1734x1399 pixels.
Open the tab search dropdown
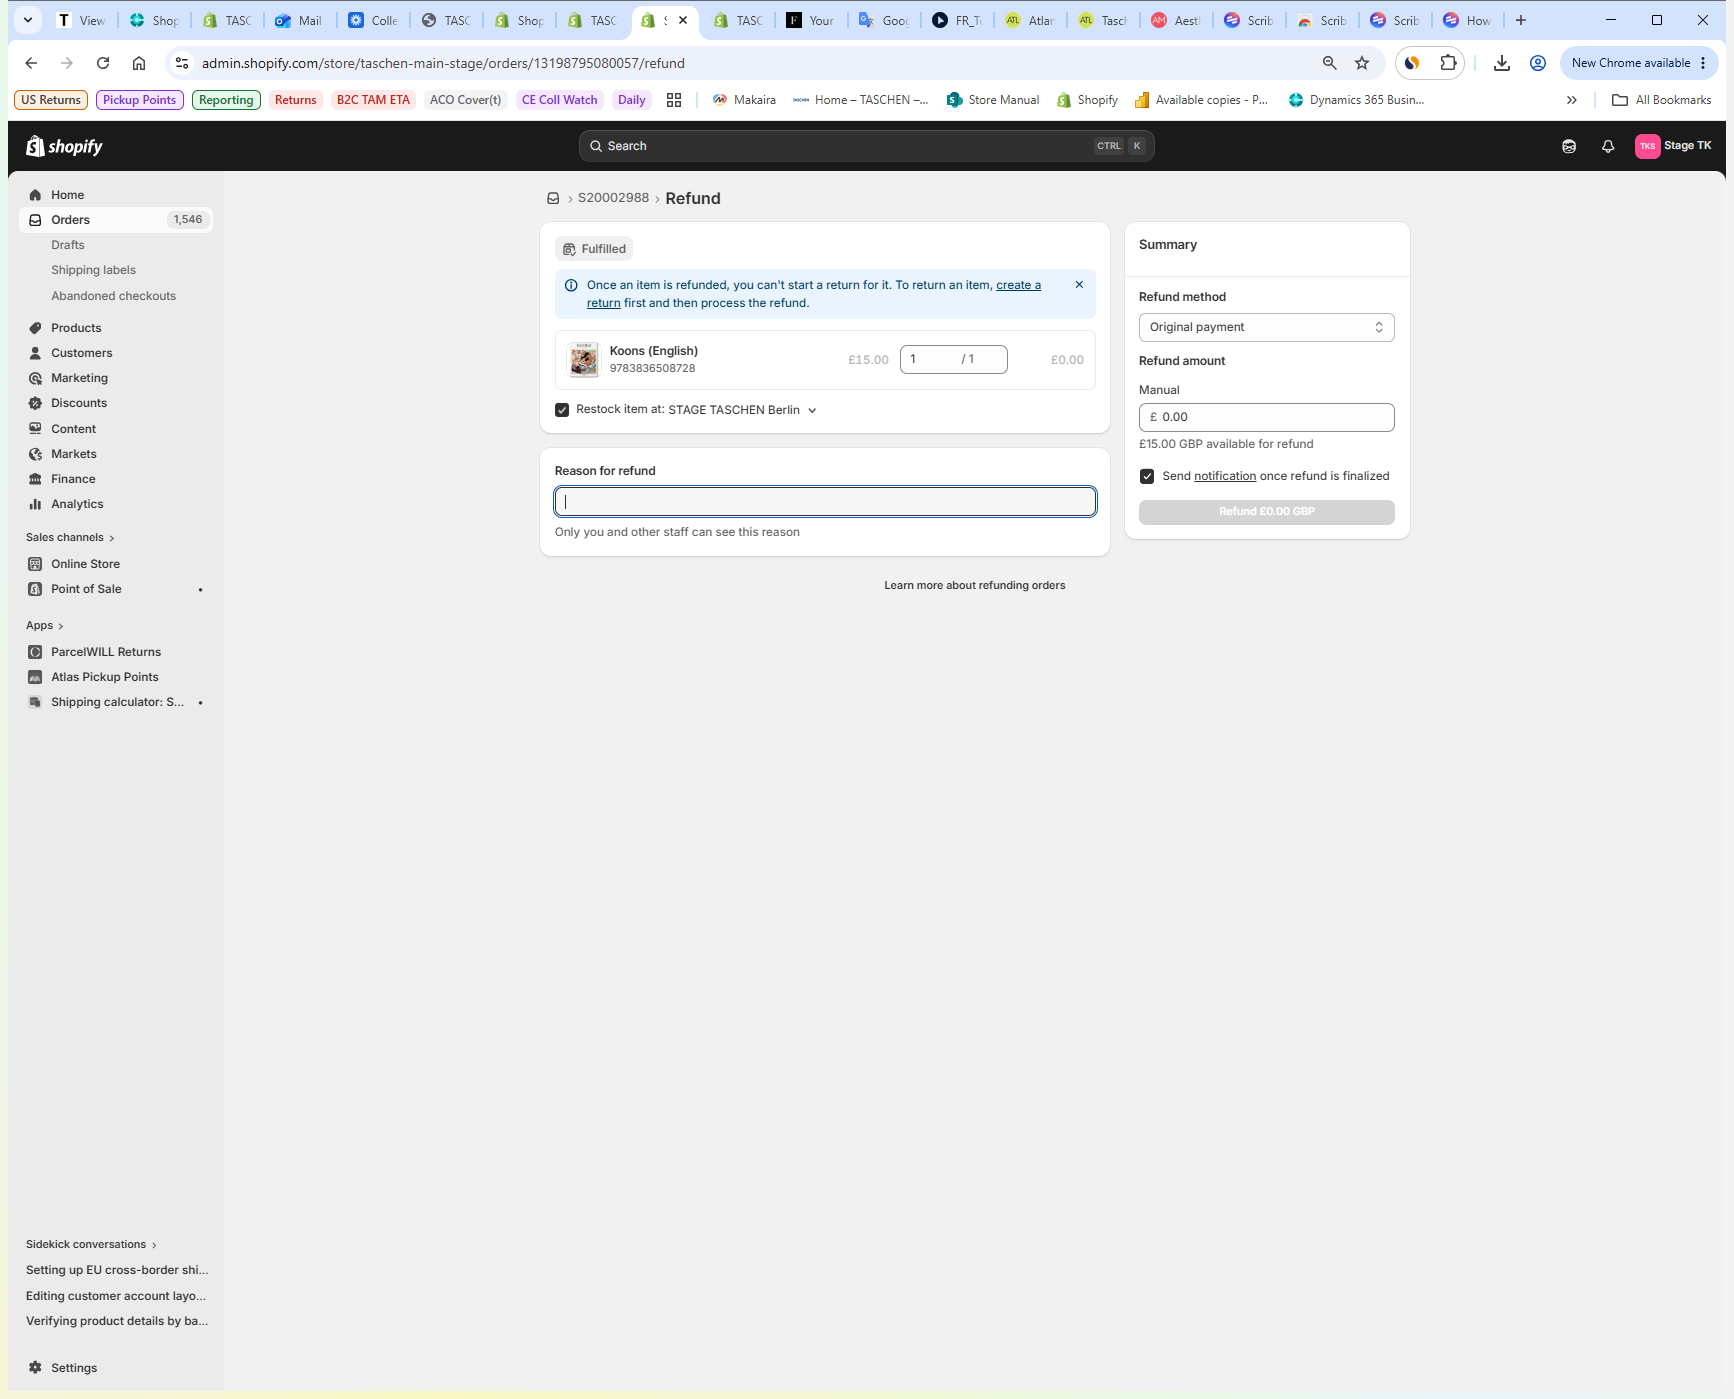(x=28, y=20)
